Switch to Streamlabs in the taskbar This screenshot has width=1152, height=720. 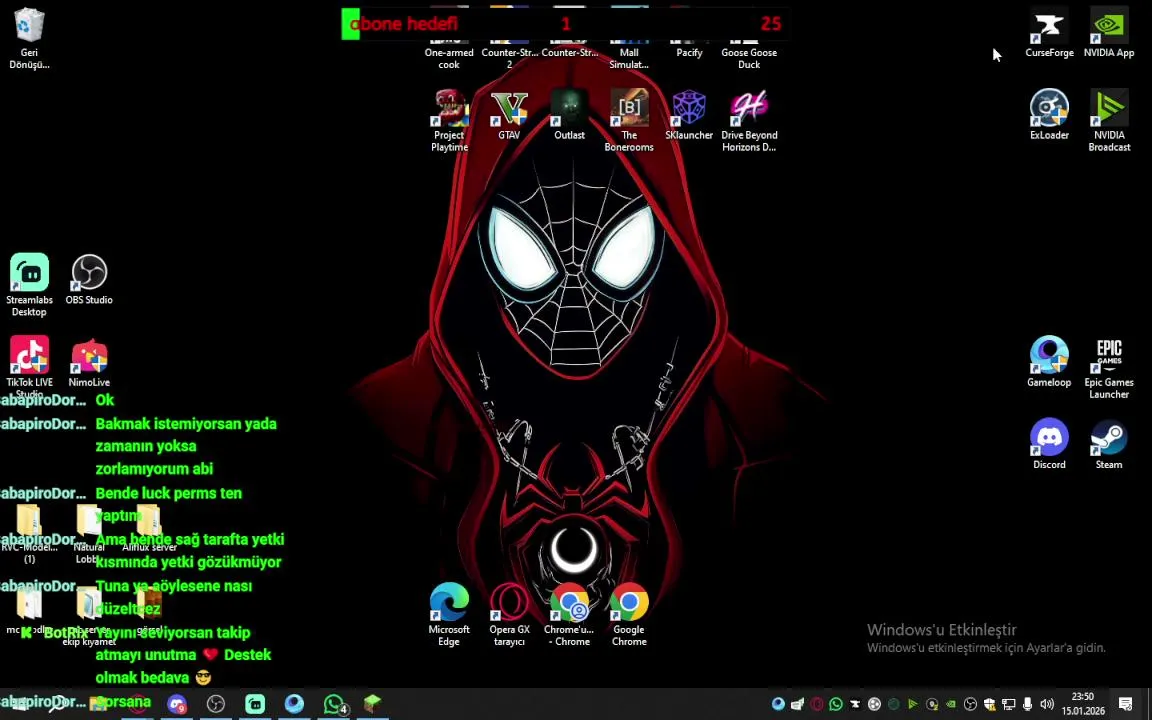[x=255, y=704]
